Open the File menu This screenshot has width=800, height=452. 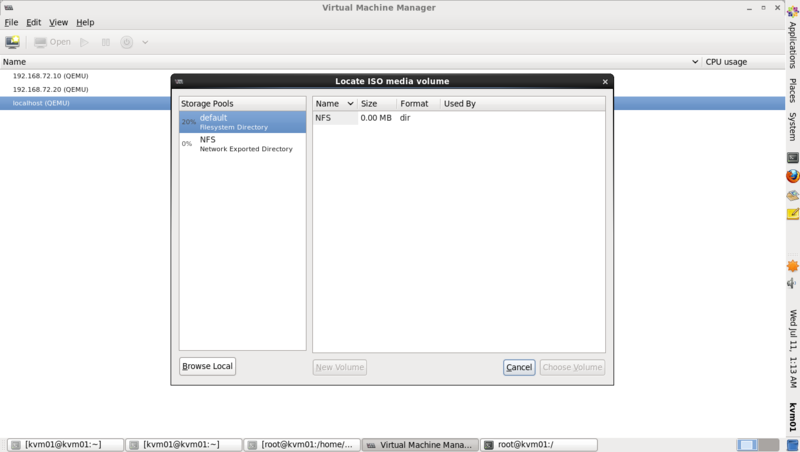tap(11, 22)
